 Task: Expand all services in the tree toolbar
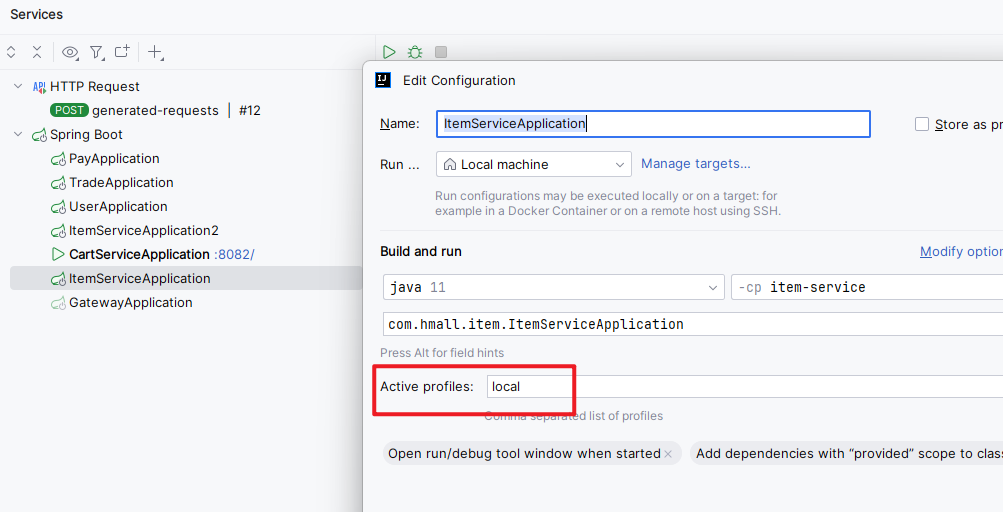[11, 52]
